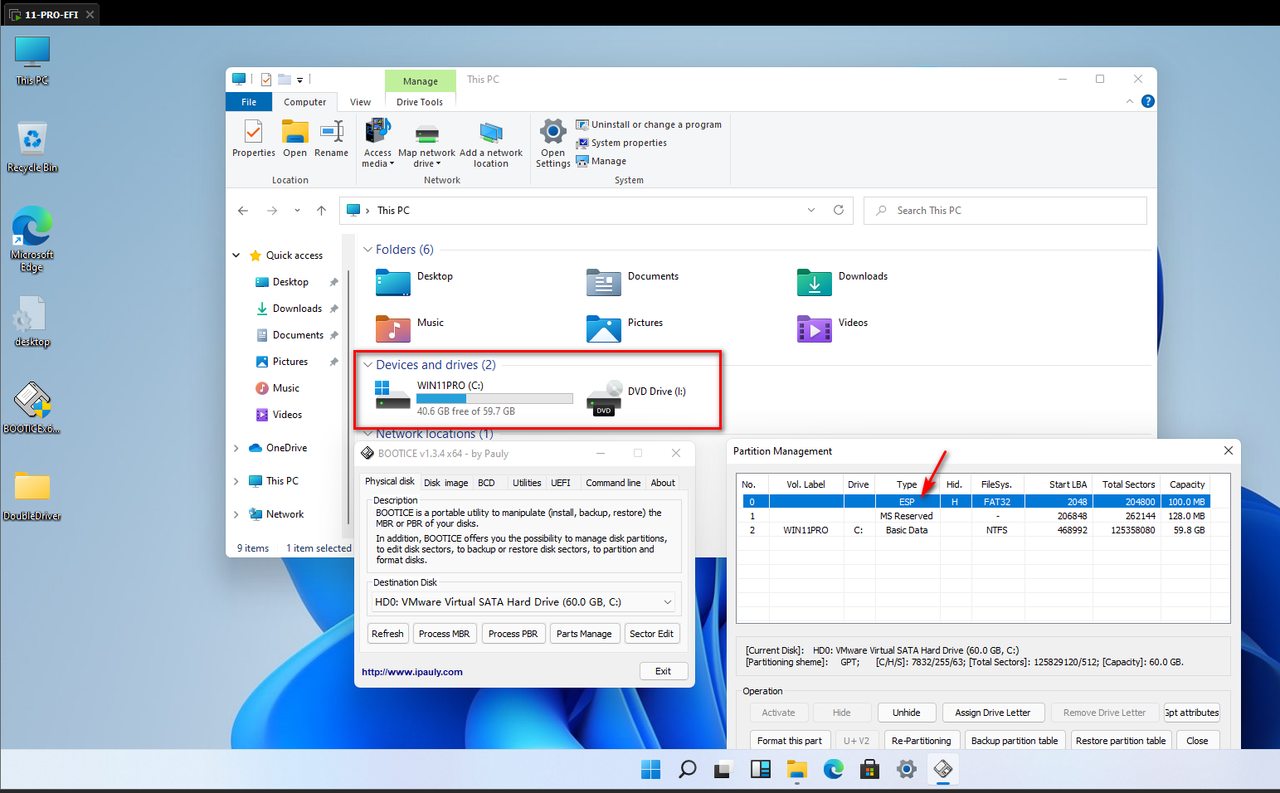Click Uninstall or change a program
1280x793 pixels.
[x=649, y=124]
